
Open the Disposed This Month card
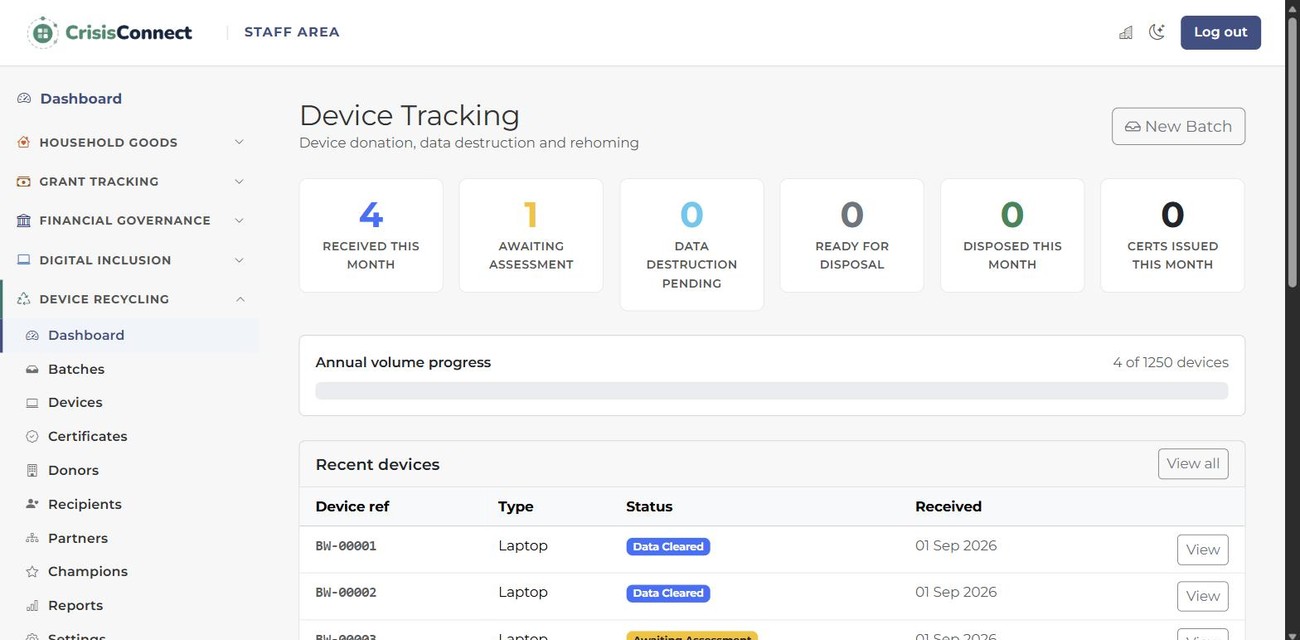tap(1012, 235)
